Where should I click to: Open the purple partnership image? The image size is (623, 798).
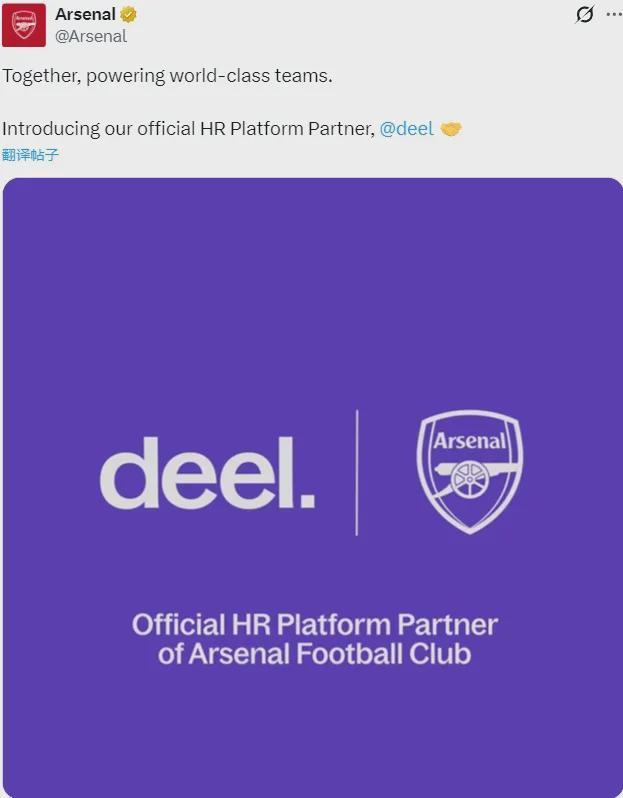(313, 488)
